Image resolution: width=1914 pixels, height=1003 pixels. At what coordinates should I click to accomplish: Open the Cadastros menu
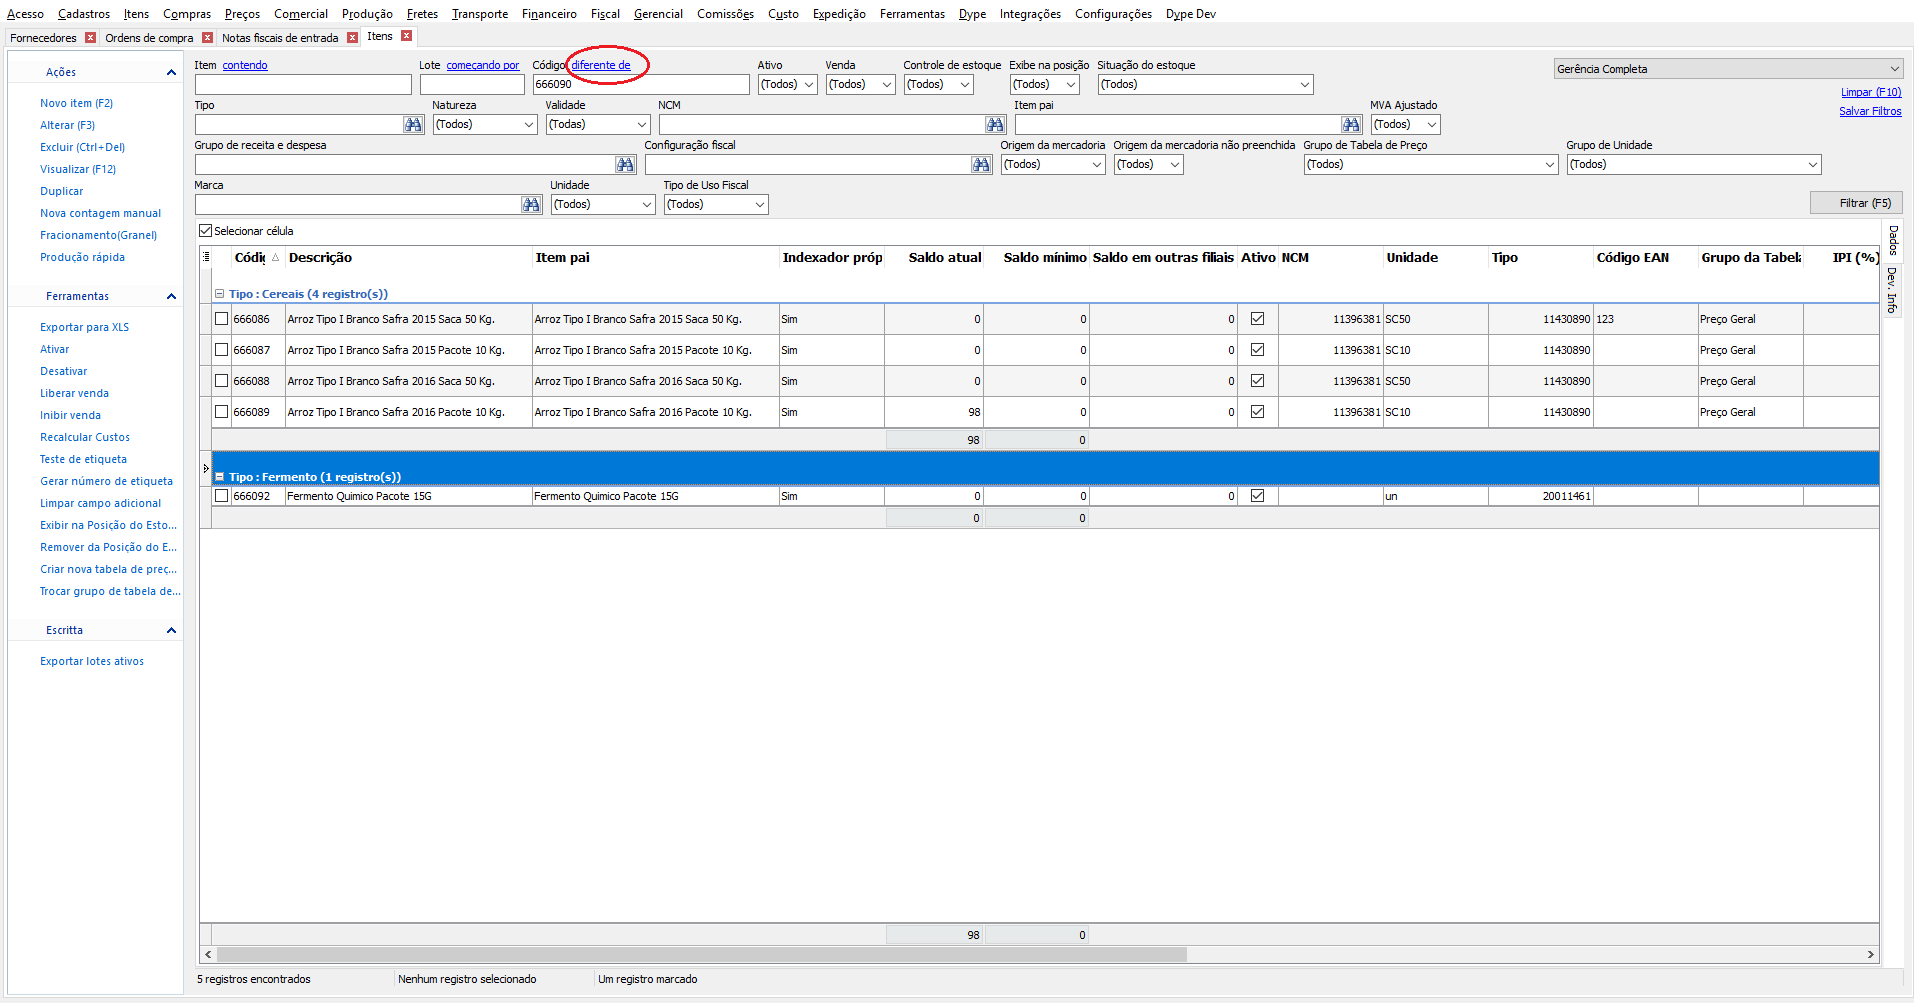point(84,14)
